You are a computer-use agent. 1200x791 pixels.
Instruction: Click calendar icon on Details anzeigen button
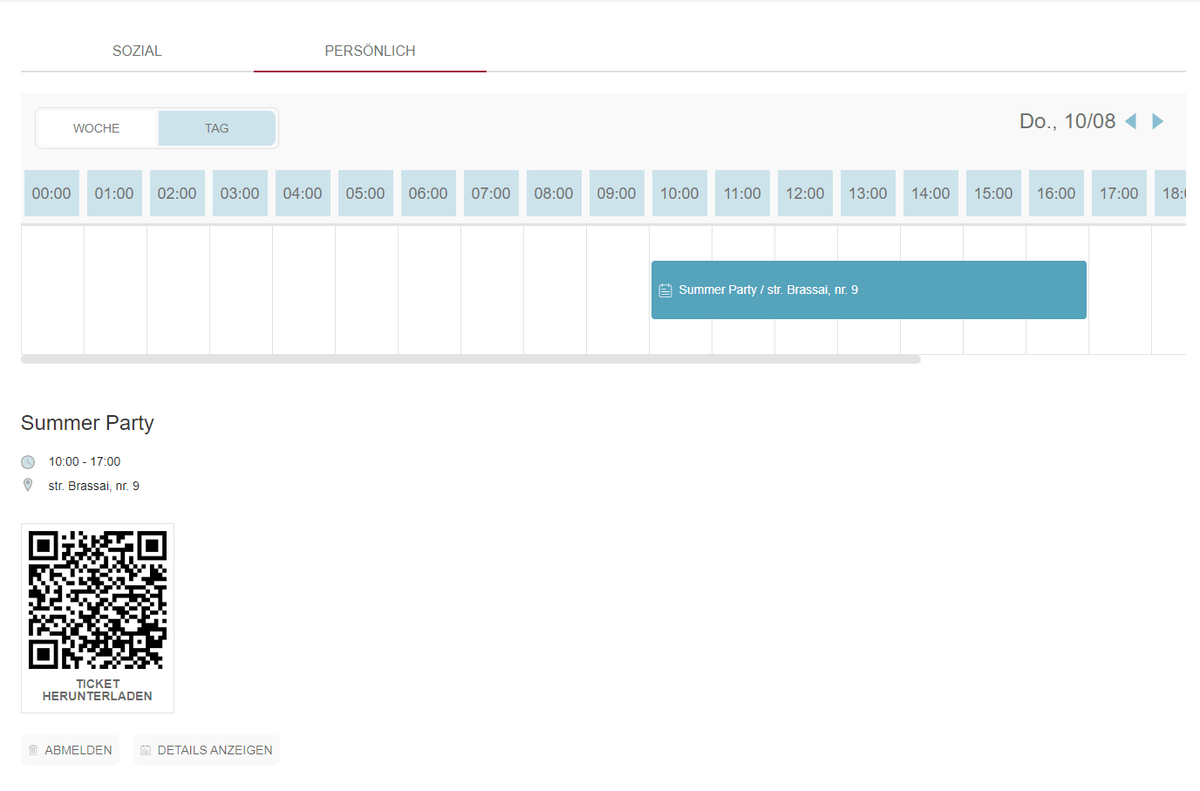pos(146,750)
